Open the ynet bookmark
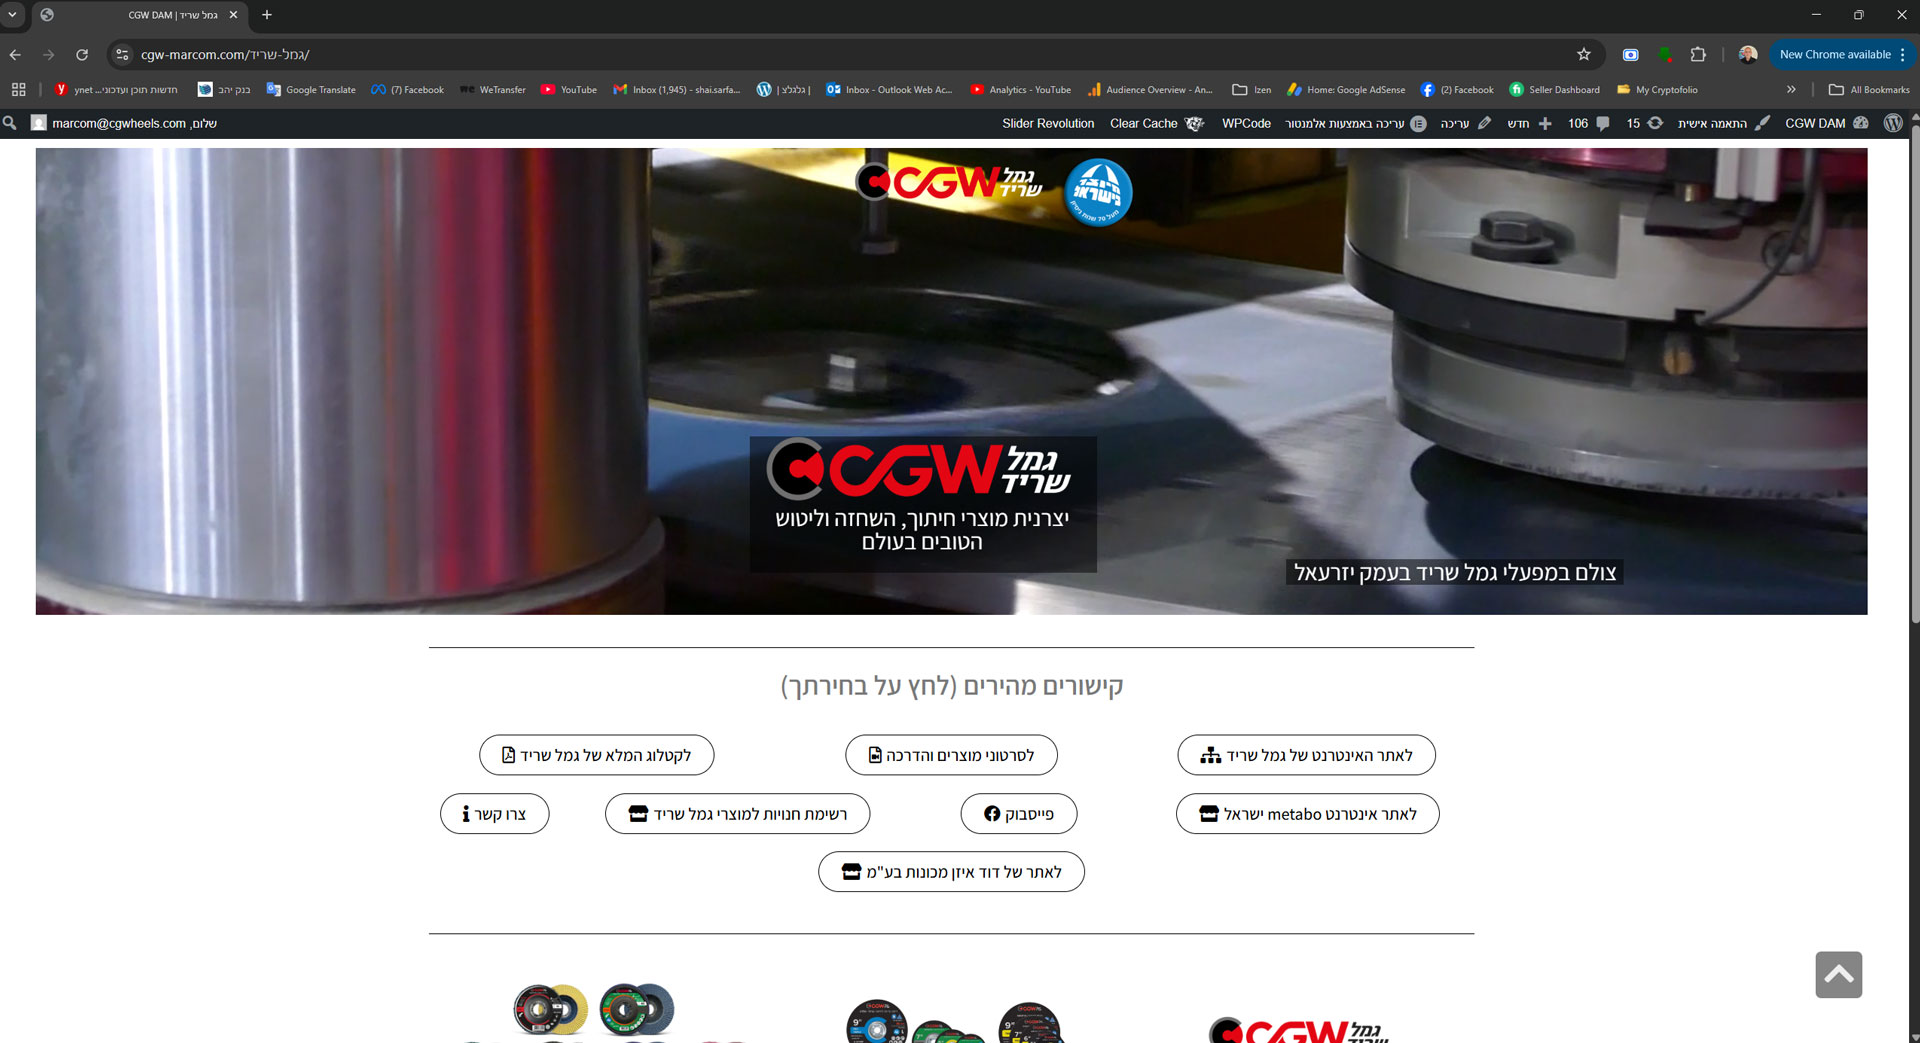 pyautogui.click(x=115, y=89)
